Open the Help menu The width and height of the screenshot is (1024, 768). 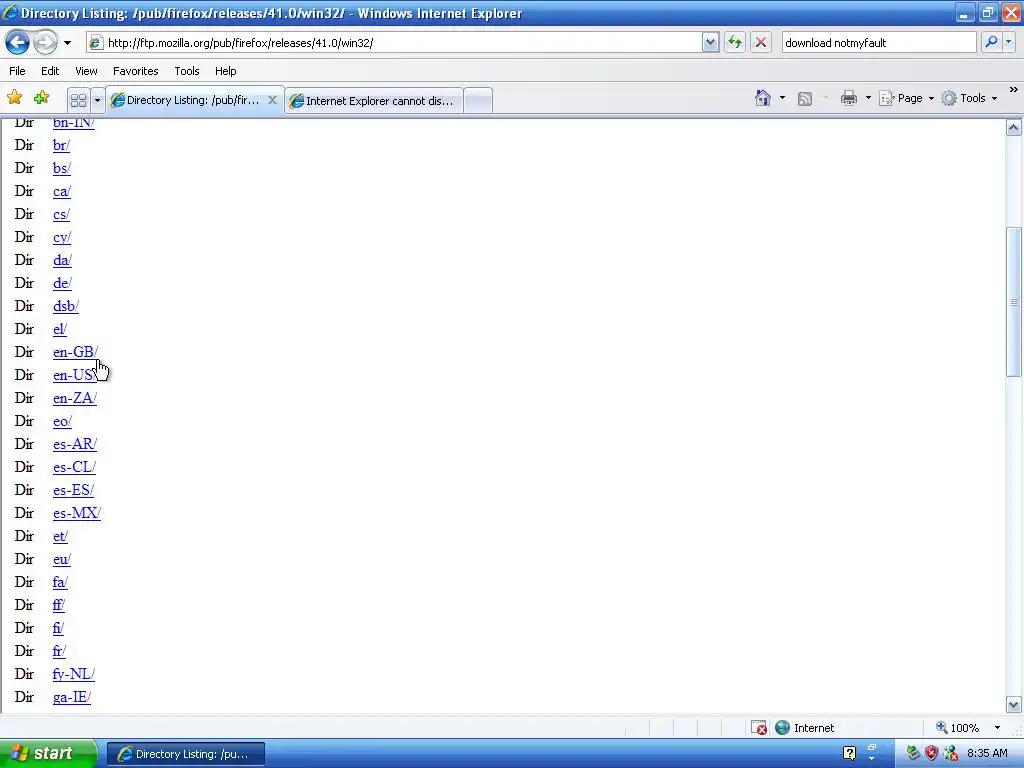pos(225,71)
